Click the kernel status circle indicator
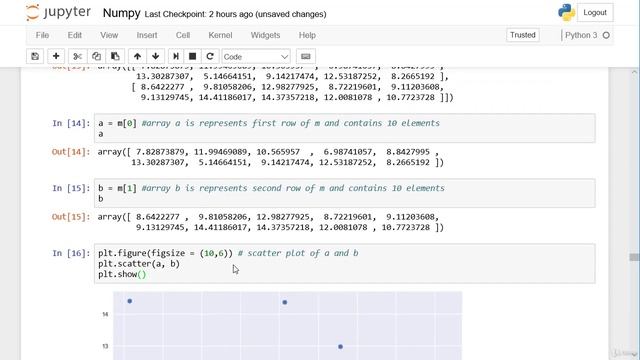The image size is (640, 360). 606,35
